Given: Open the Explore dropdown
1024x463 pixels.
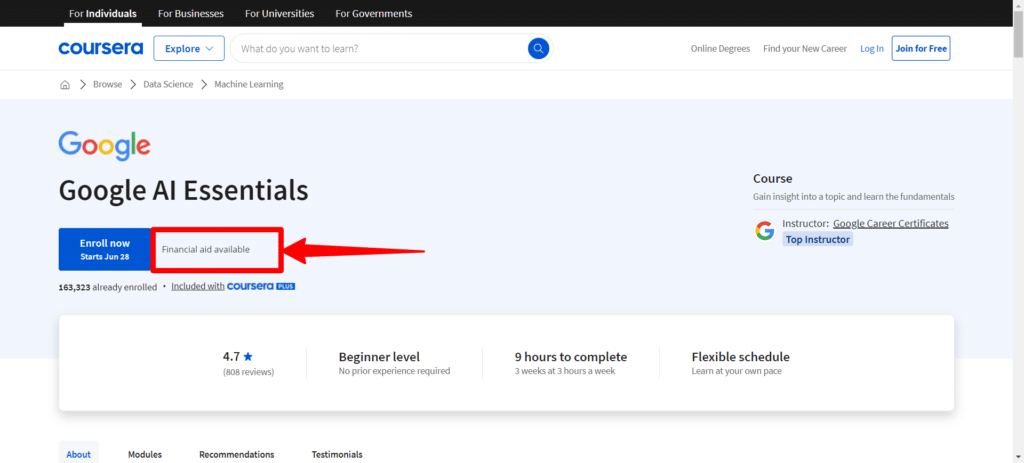Looking at the screenshot, I should tap(189, 48).
